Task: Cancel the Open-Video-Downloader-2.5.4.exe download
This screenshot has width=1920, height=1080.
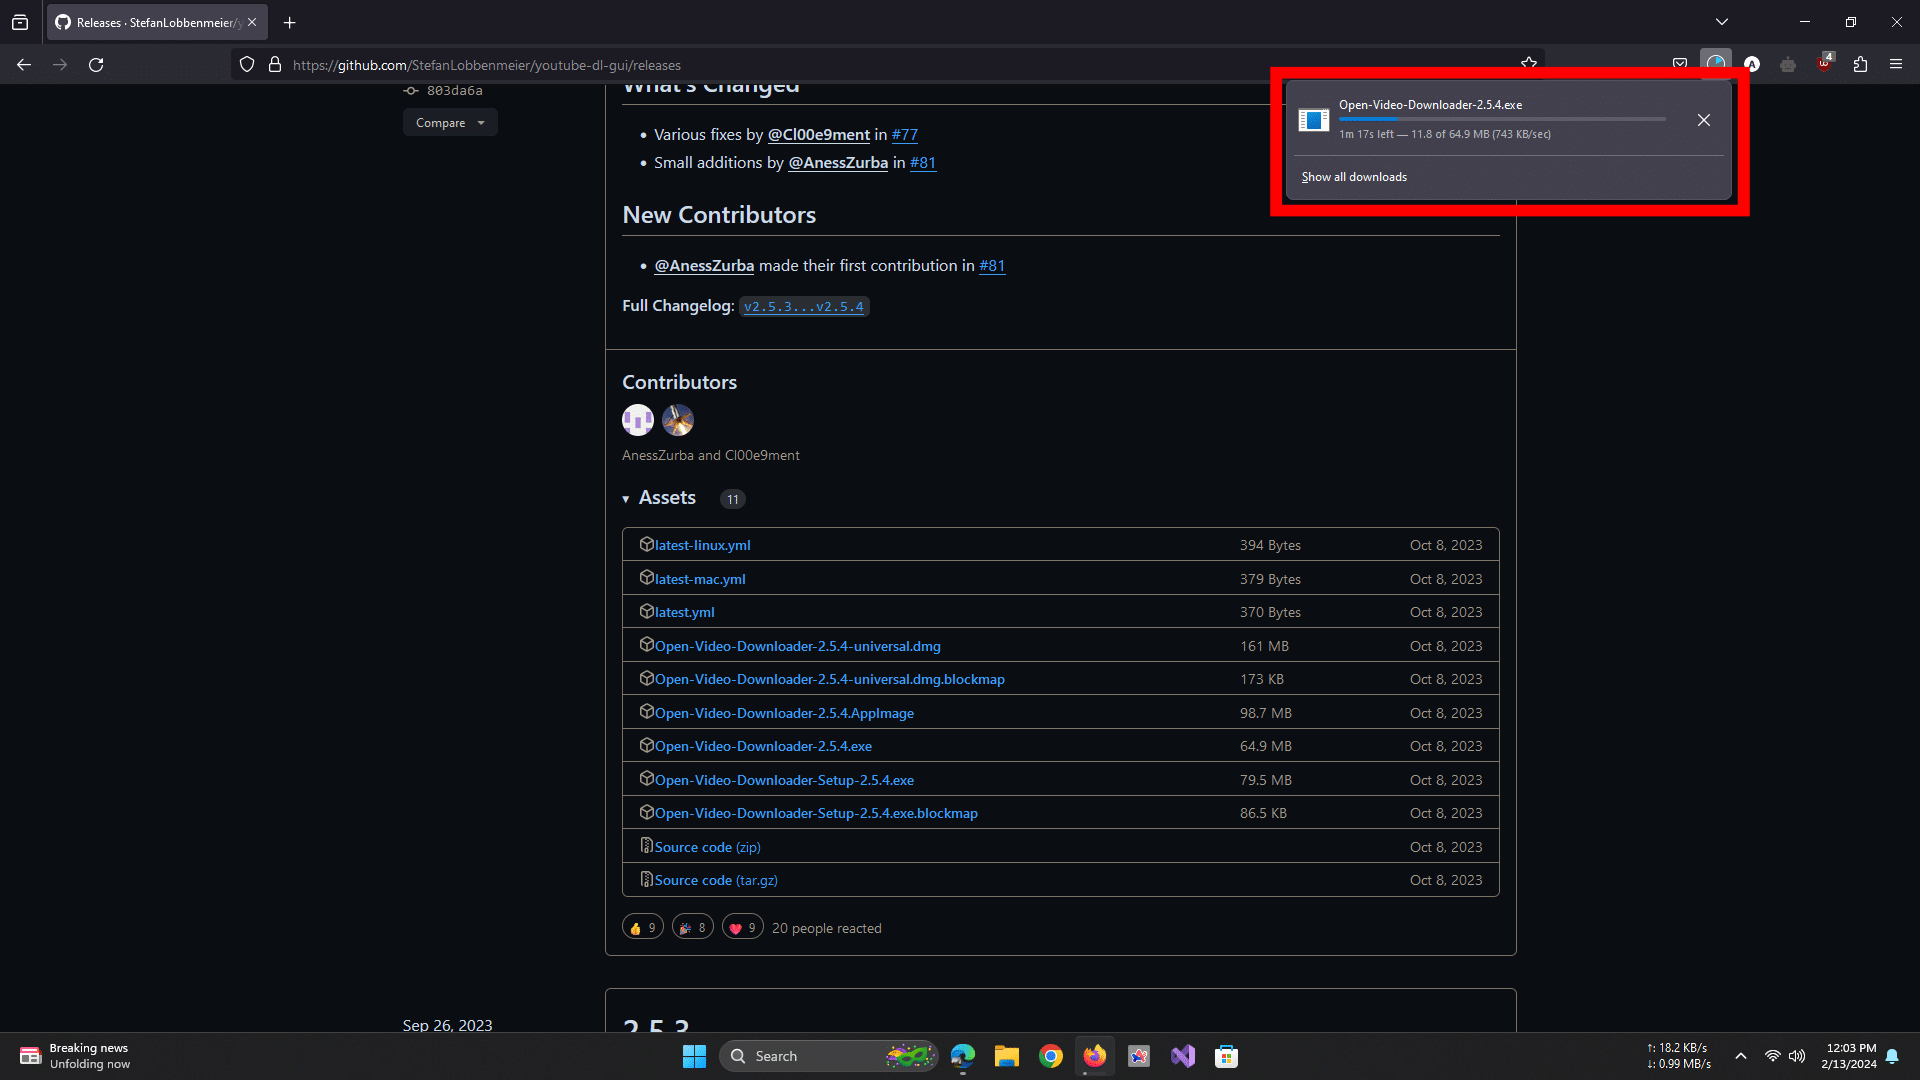Action: pyautogui.click(x=1704, y=120)
